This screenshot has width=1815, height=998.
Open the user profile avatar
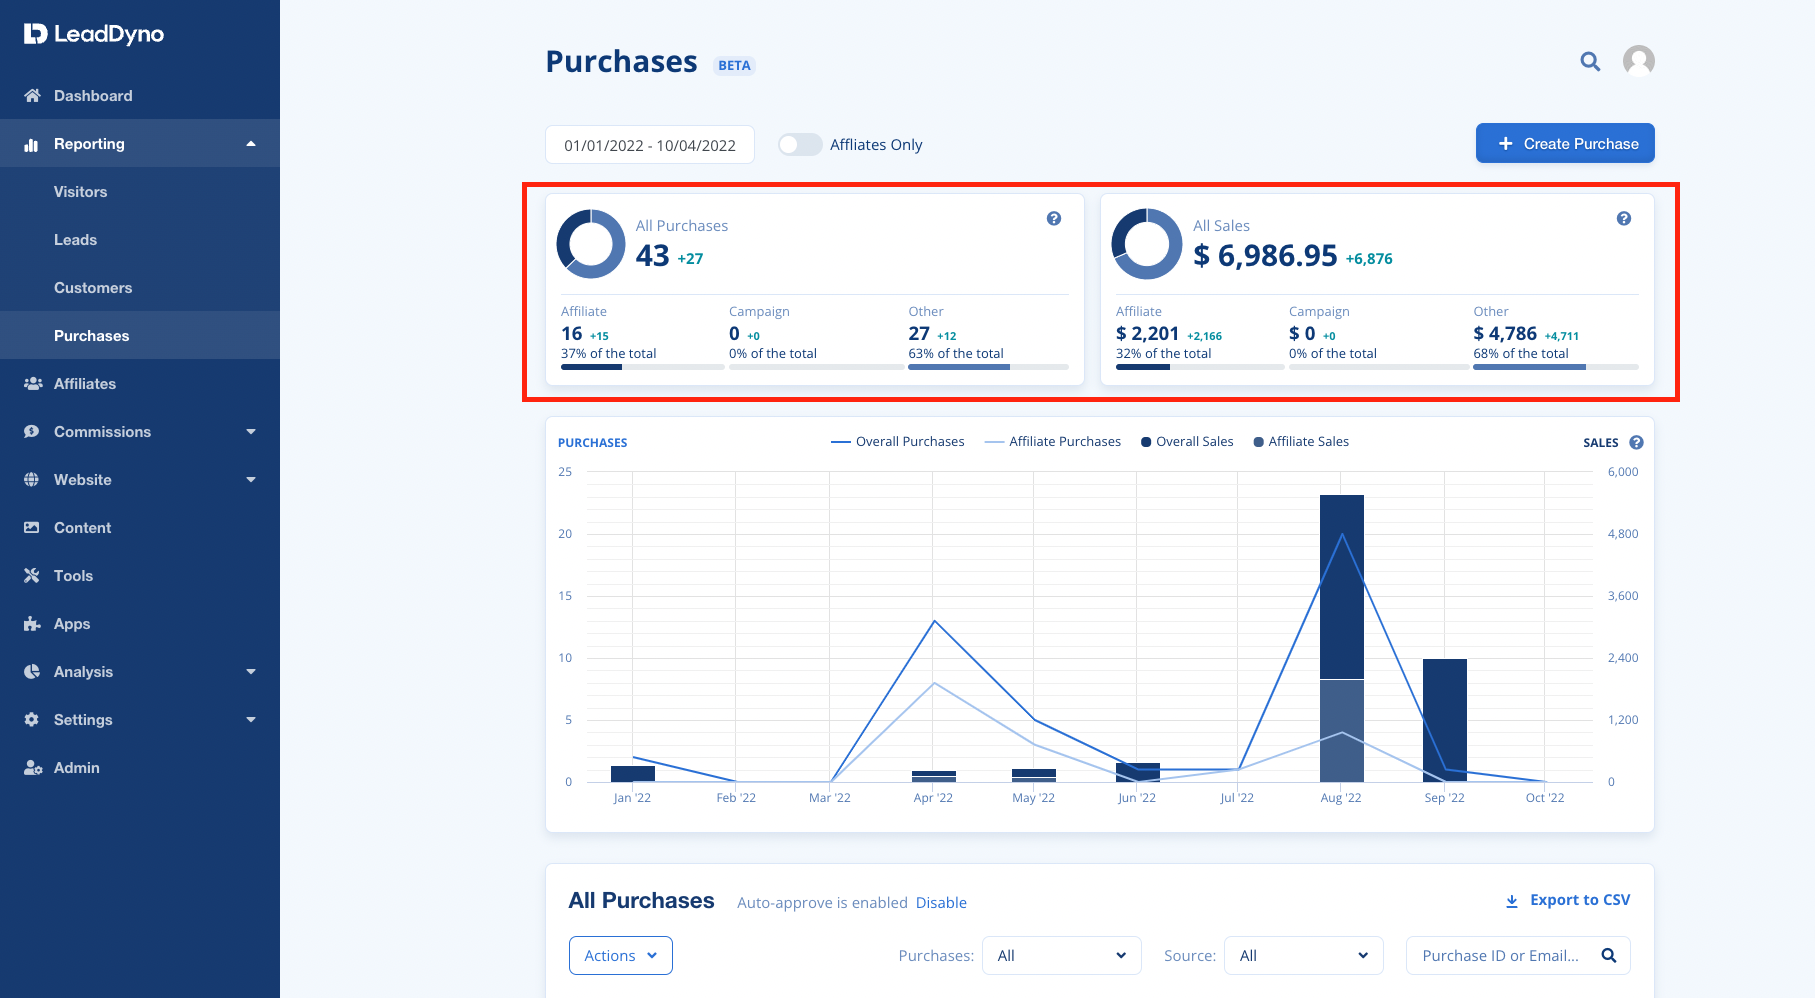1638,61
